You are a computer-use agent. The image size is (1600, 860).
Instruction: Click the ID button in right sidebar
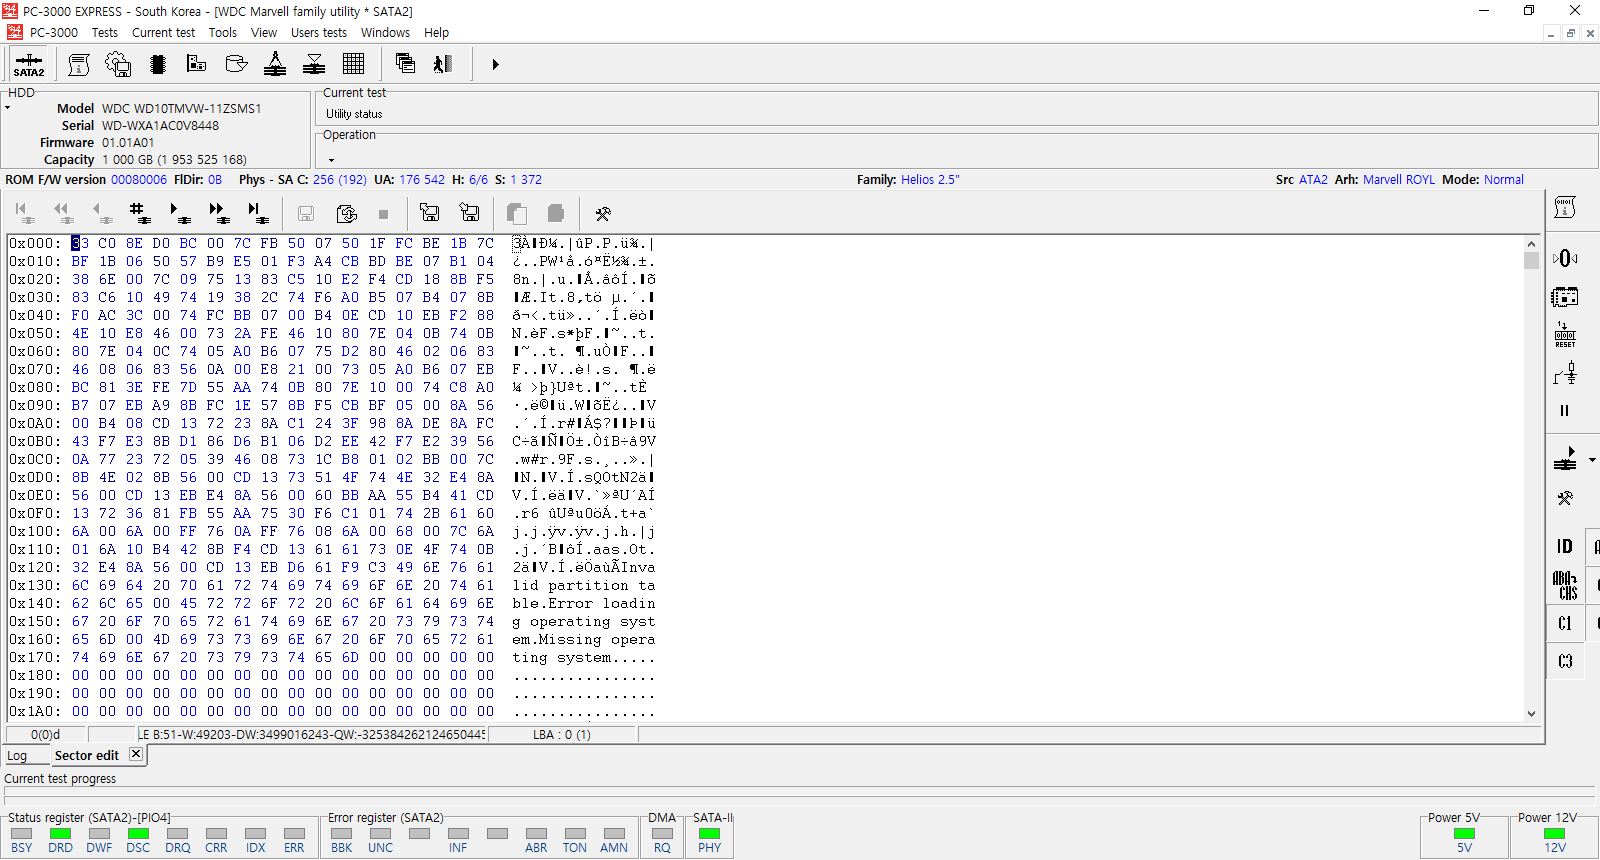tap(1565, 546)
